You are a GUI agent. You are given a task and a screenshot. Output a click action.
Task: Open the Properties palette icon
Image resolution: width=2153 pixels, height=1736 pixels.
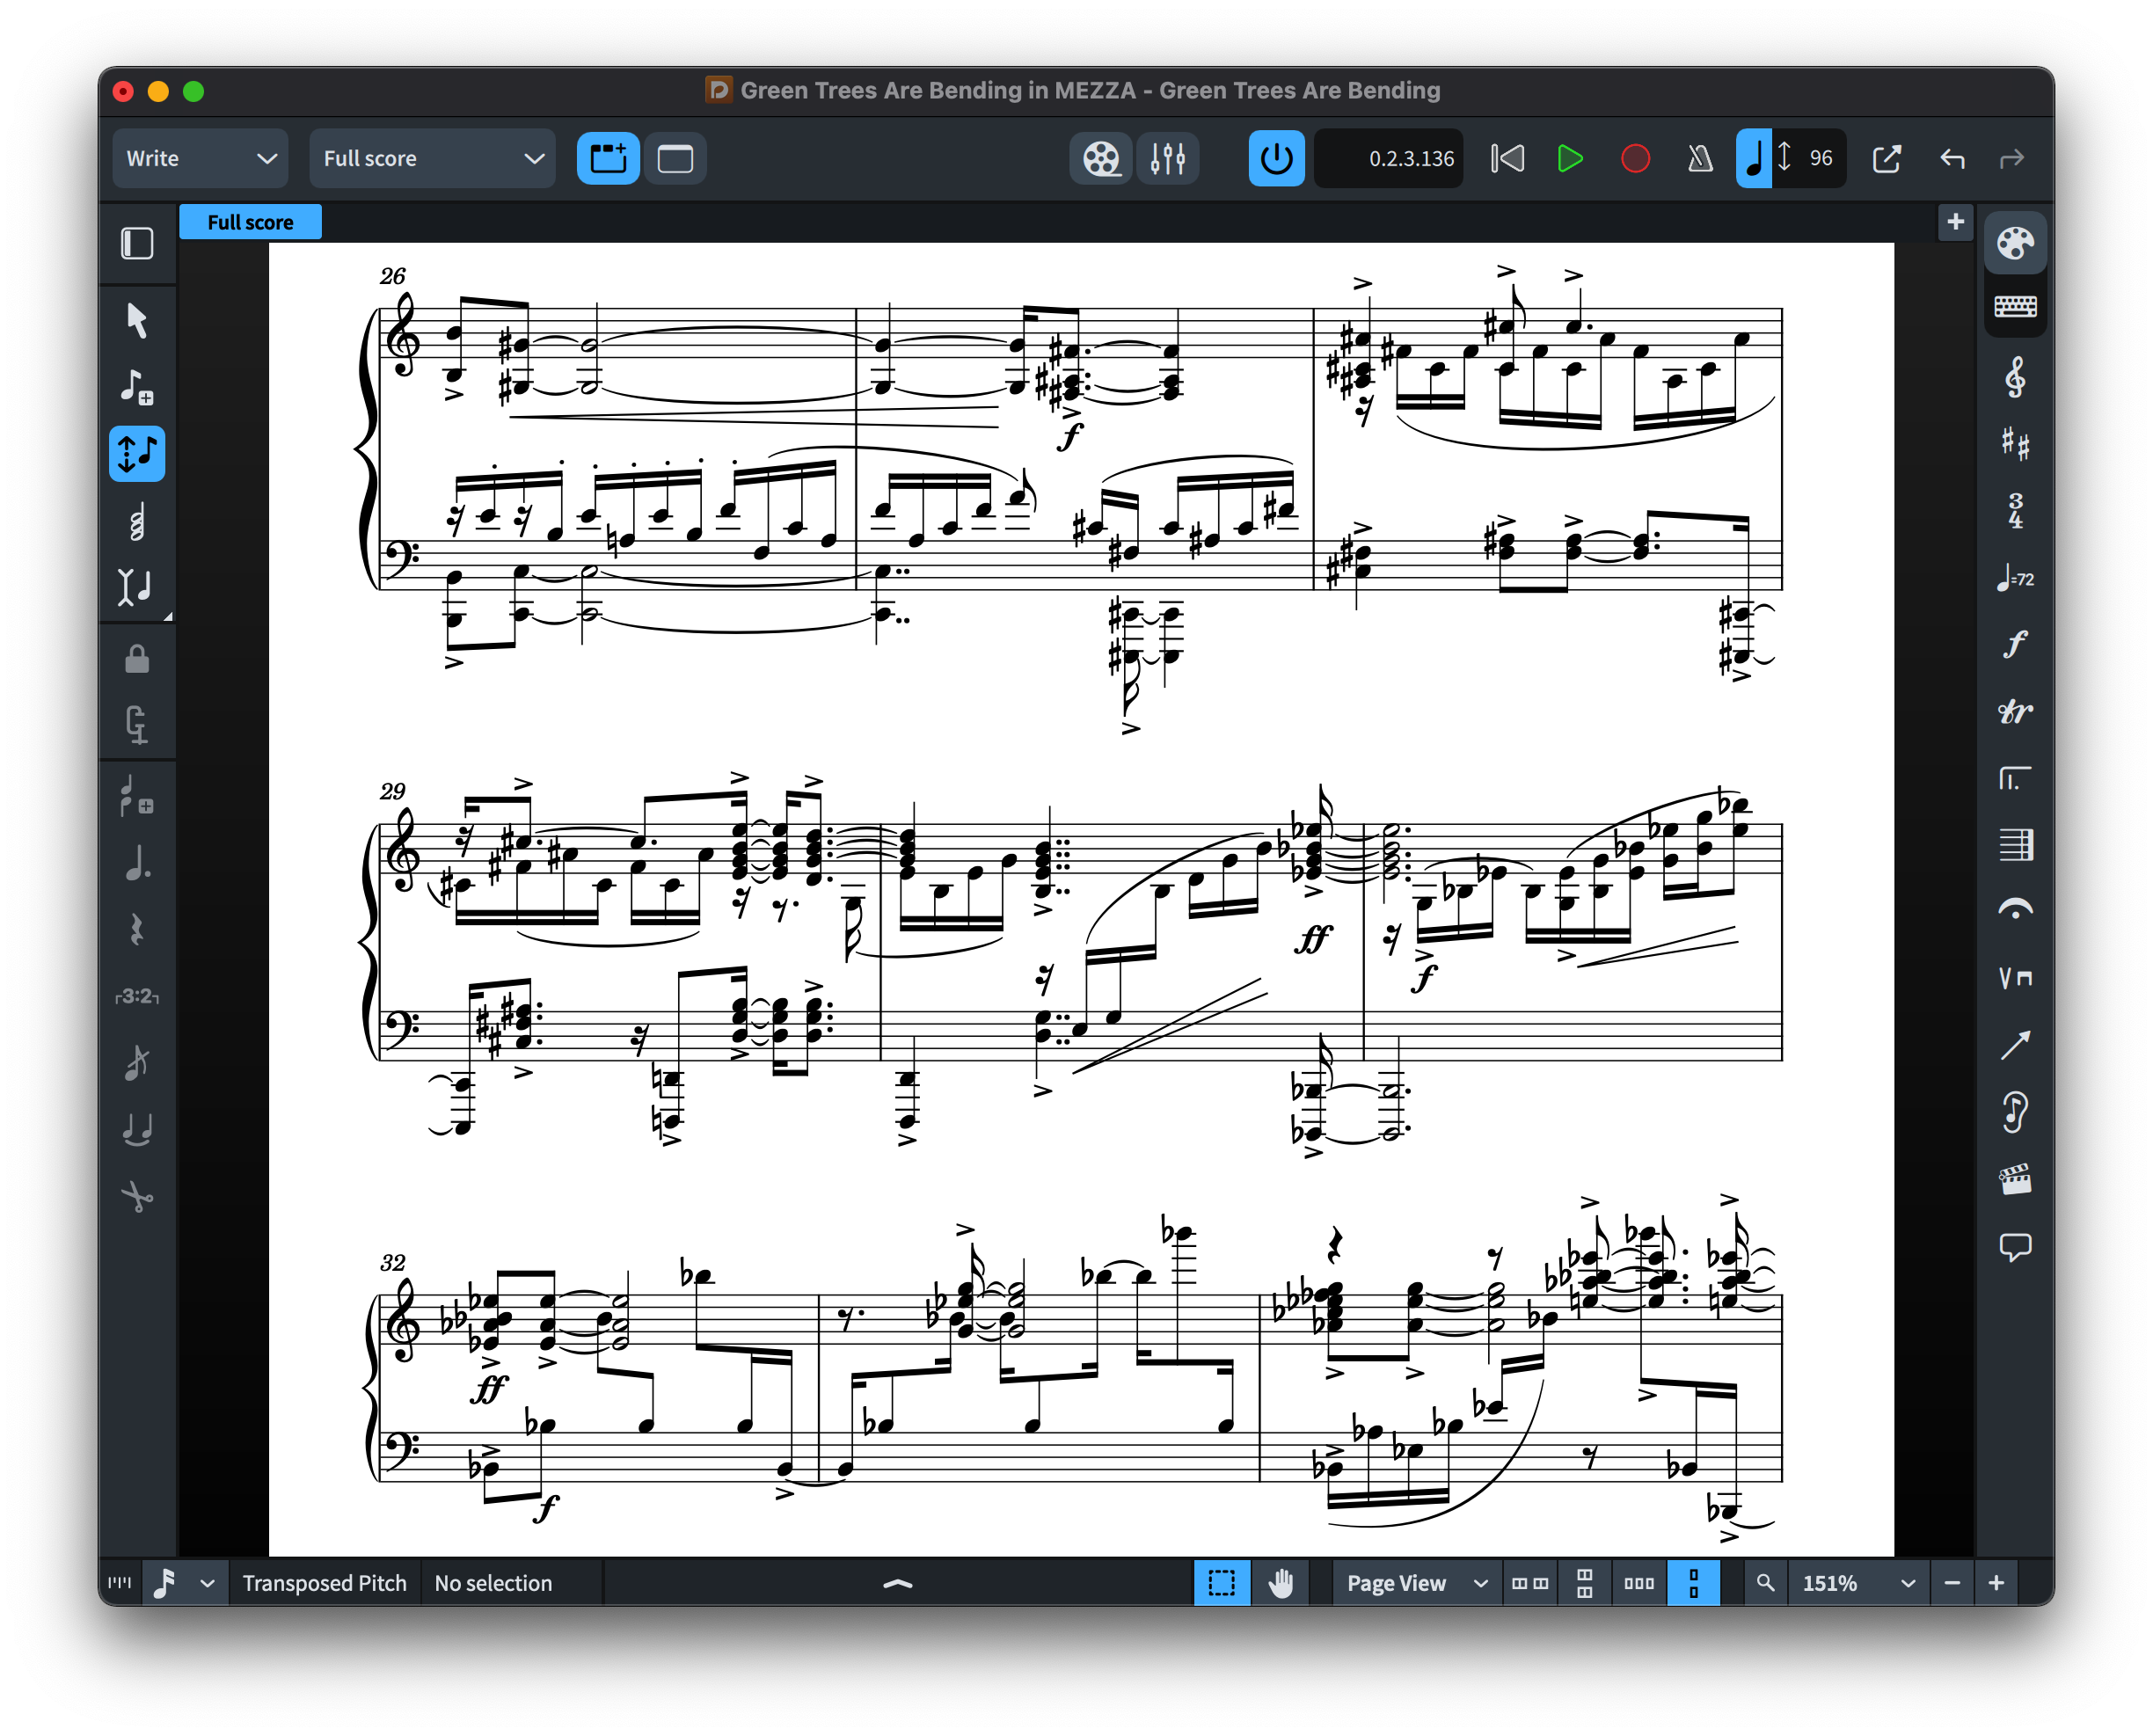[x=2014, y=243]
